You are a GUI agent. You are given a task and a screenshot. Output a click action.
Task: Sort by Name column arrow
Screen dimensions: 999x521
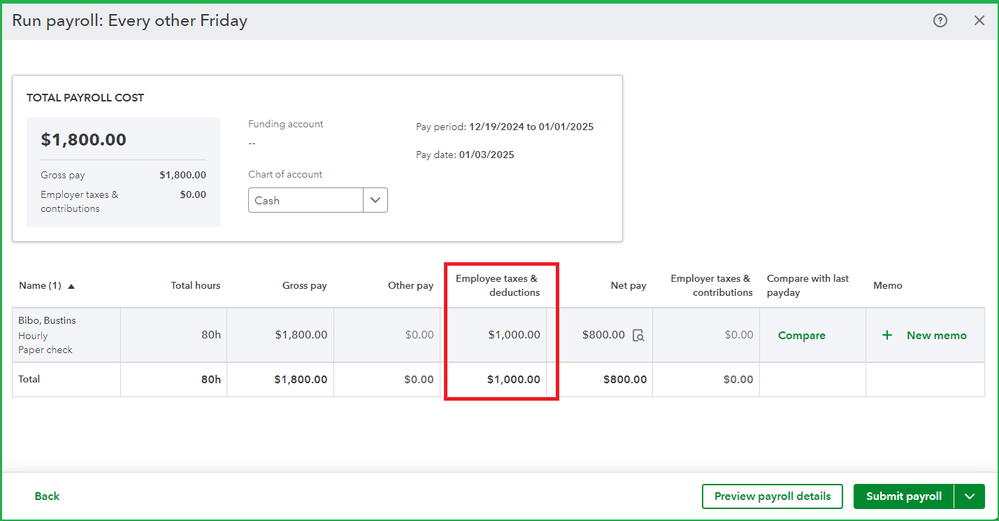pos(71,286)
